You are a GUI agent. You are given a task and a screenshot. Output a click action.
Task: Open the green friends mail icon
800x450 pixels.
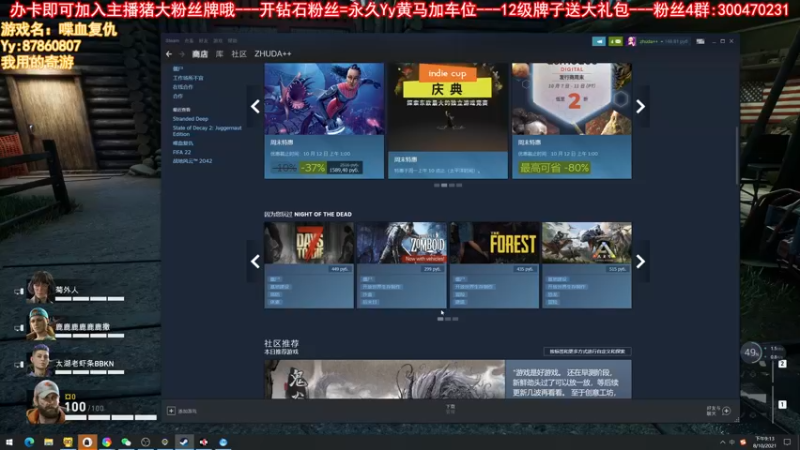615,41
